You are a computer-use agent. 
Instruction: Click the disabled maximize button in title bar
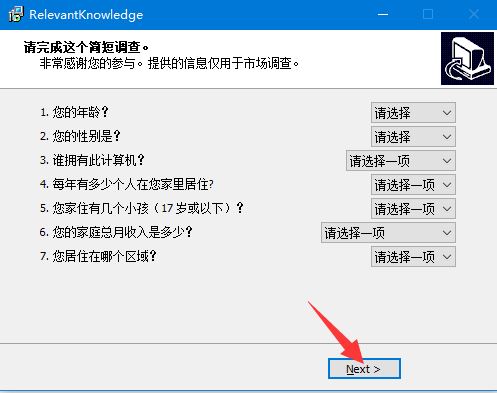click(428, 14)
